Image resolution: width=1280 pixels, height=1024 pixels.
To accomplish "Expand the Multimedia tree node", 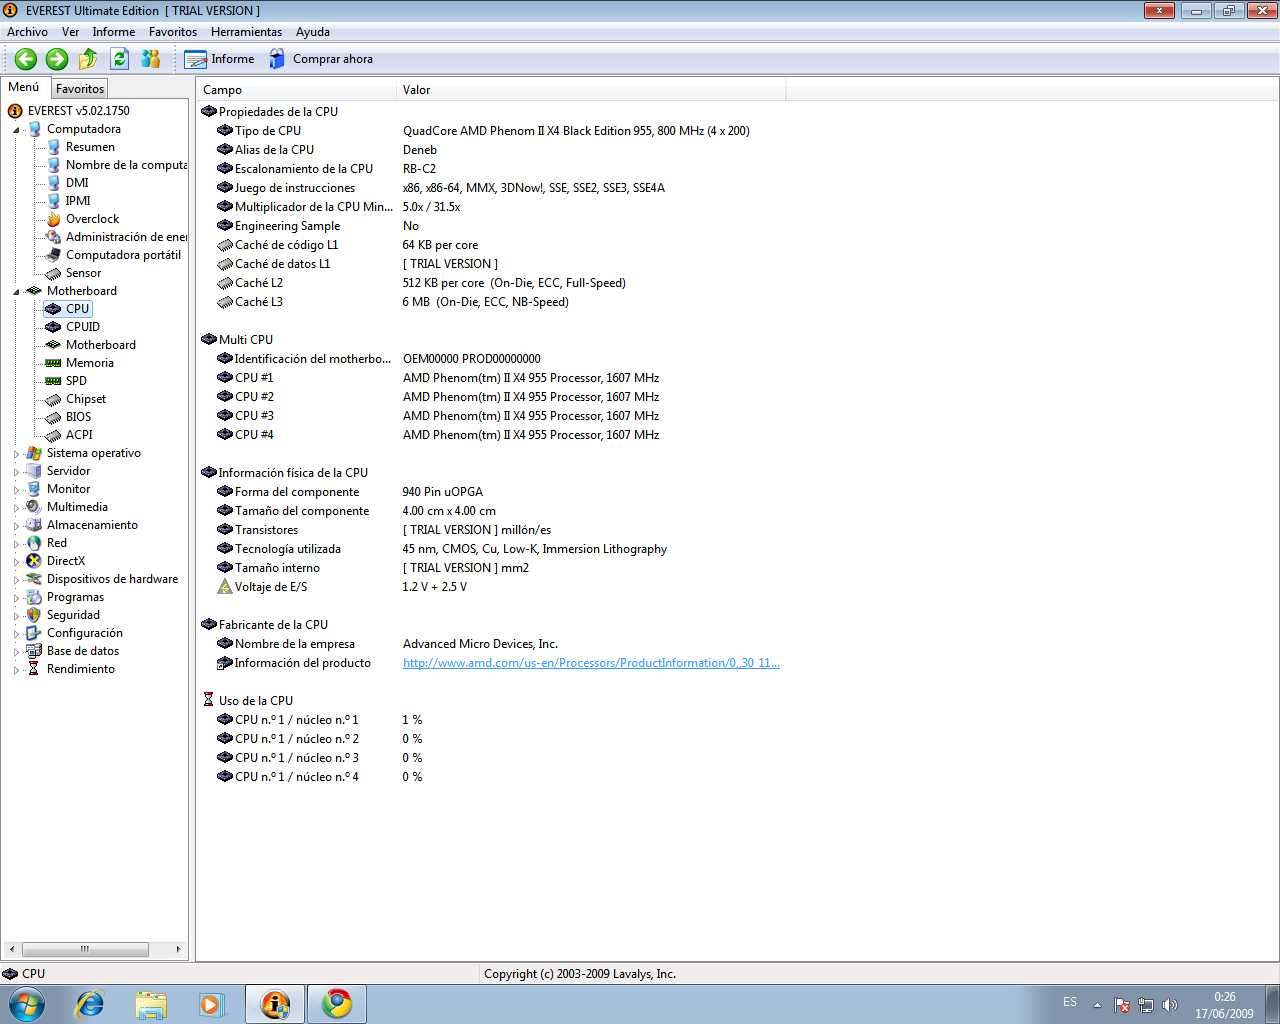I will (x=16, y=508).
